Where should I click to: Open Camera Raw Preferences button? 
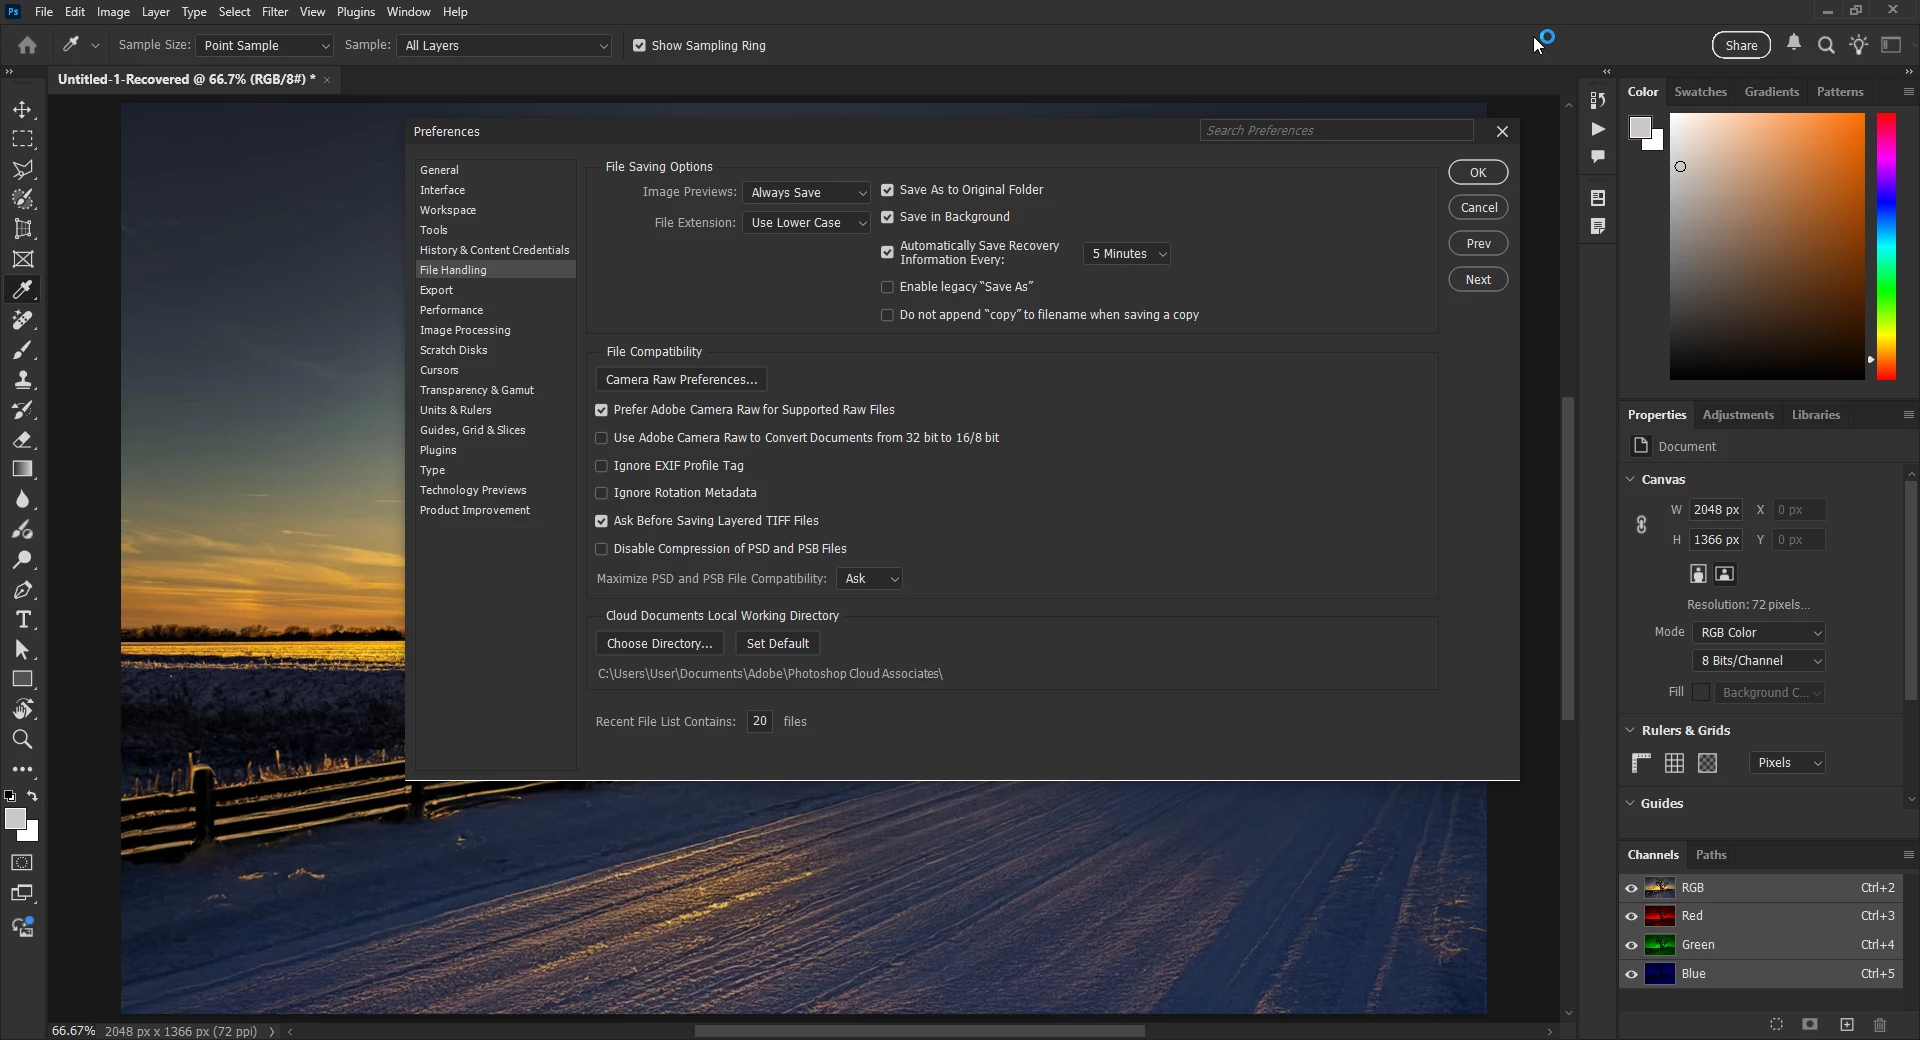681,380
